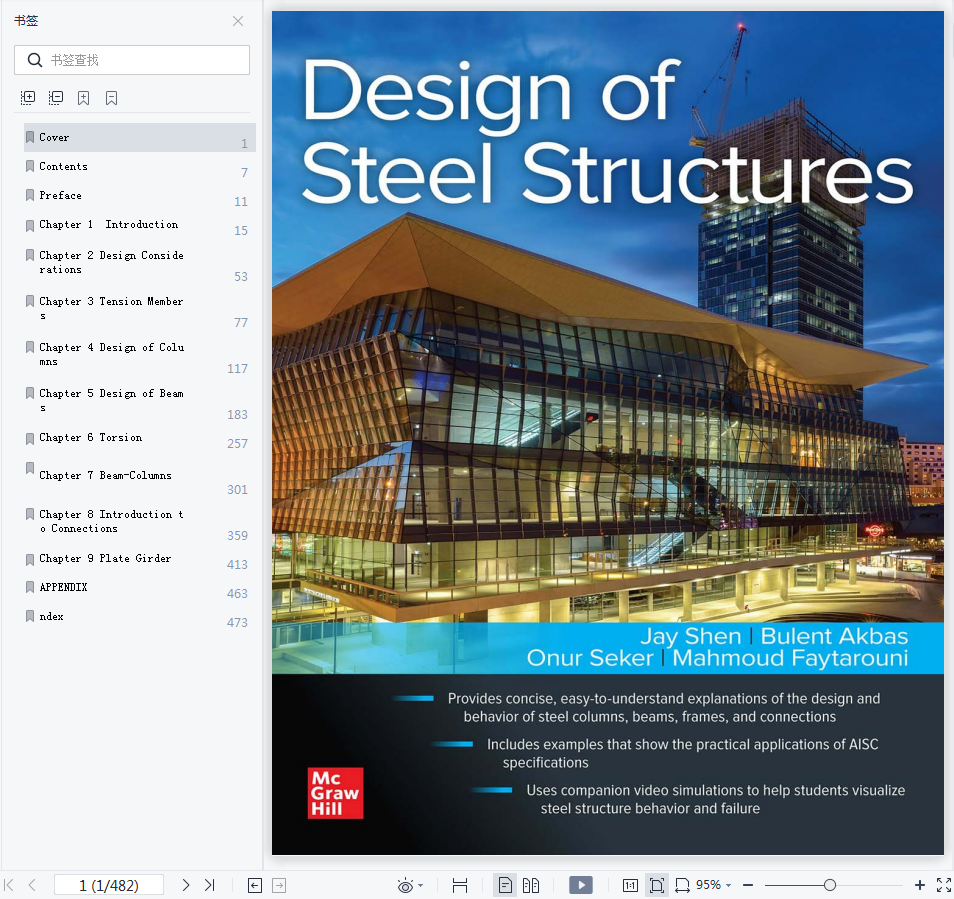Click page number 183 in bookmarks

[237, 415]
